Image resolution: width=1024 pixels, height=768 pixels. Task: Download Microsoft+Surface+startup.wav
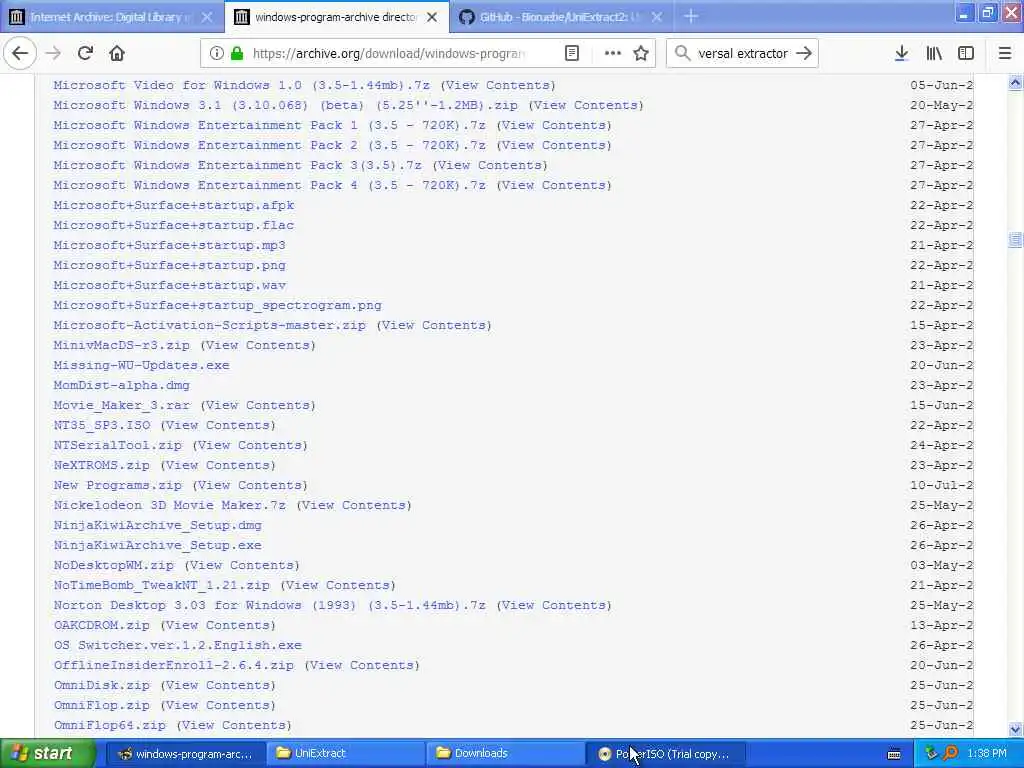(x=170, y=285)
